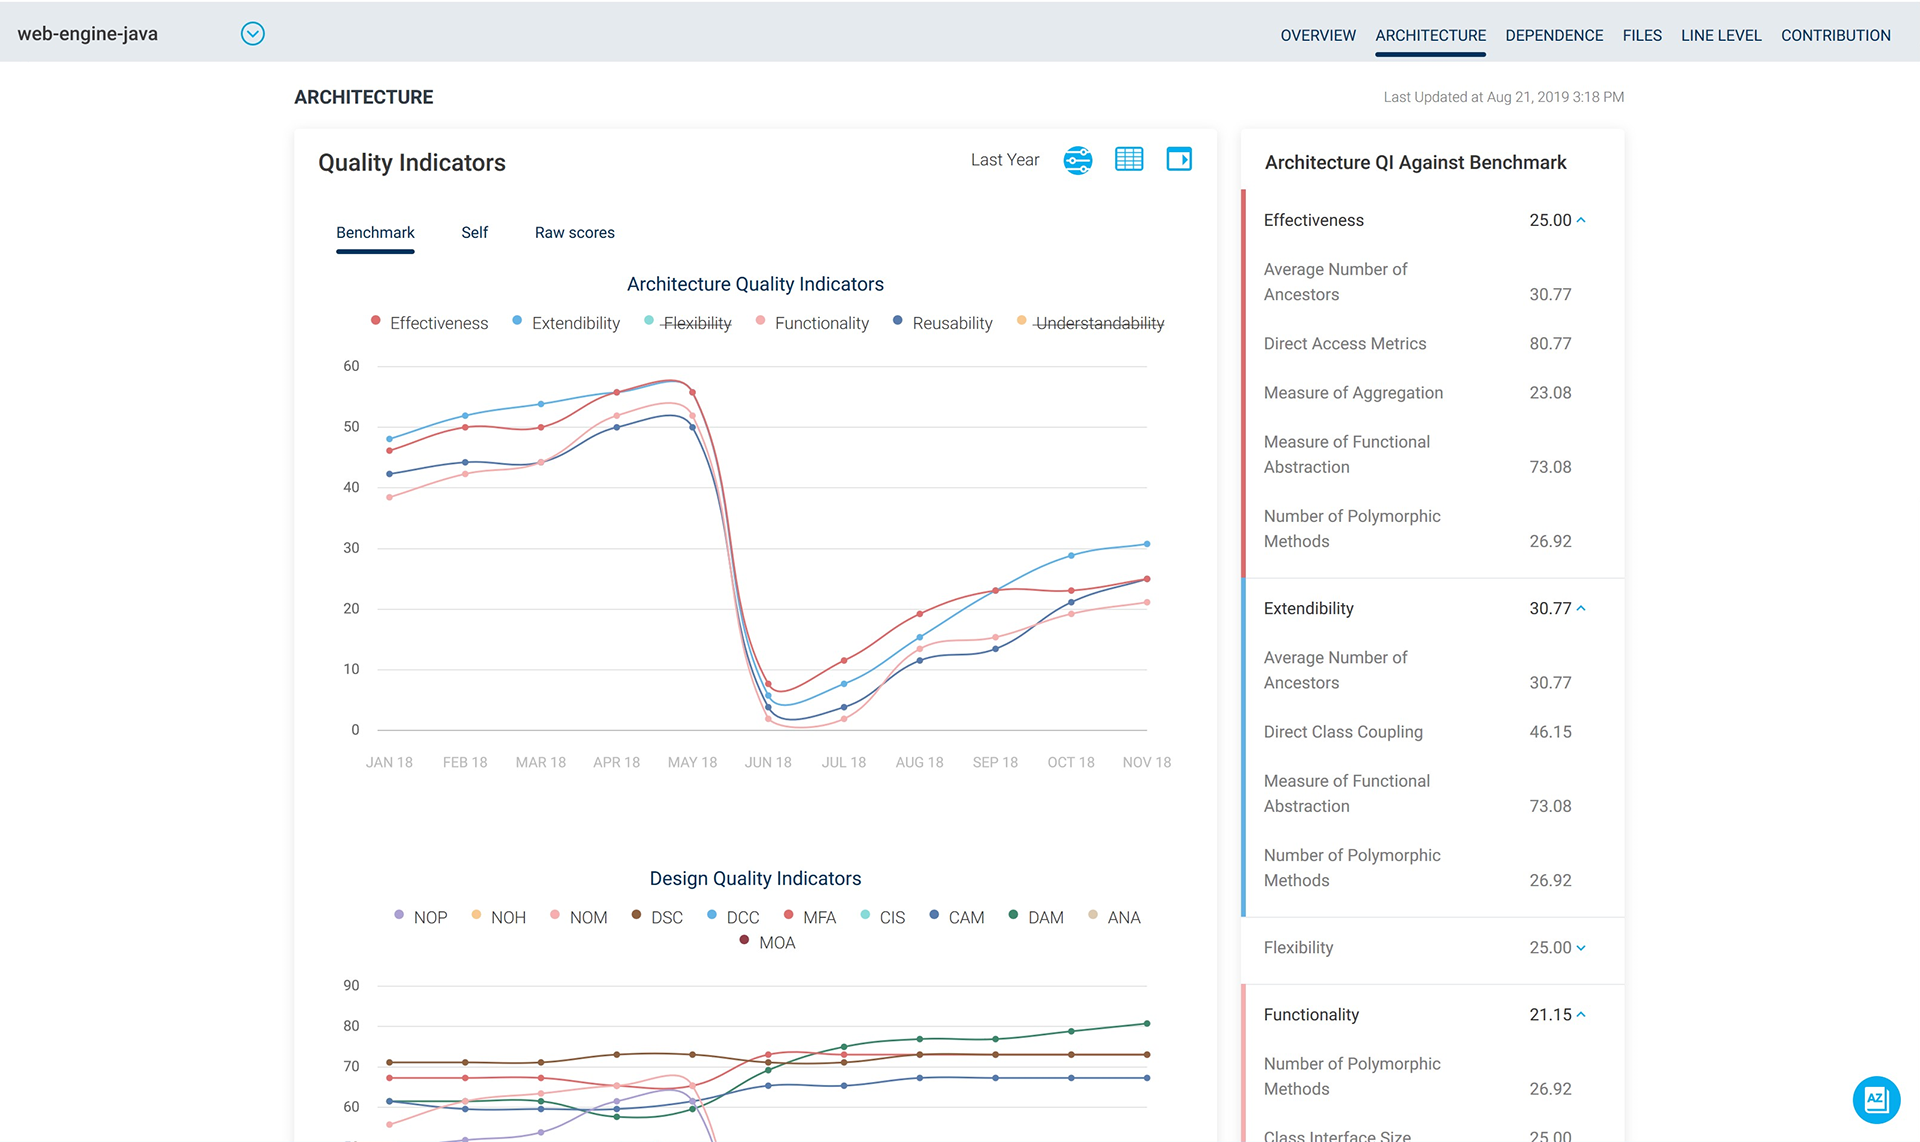Switch to the LINE LEVEL tab
1920x1142 pixels.
pos(1721,35)
